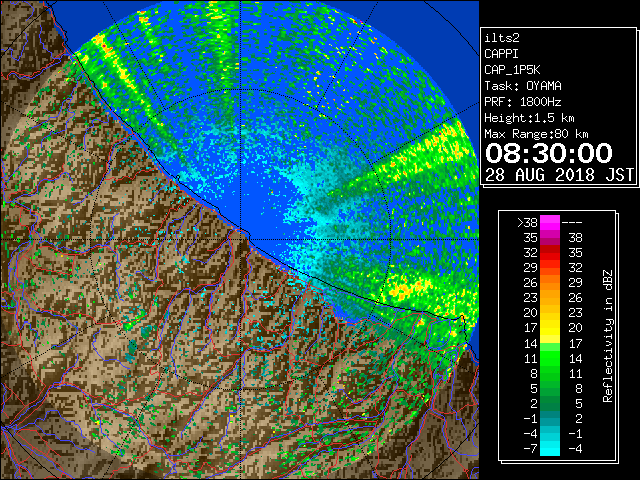Click the "Reflectivity in dBZ" legend title
This screenshot has height=480, width=640.
608,336
